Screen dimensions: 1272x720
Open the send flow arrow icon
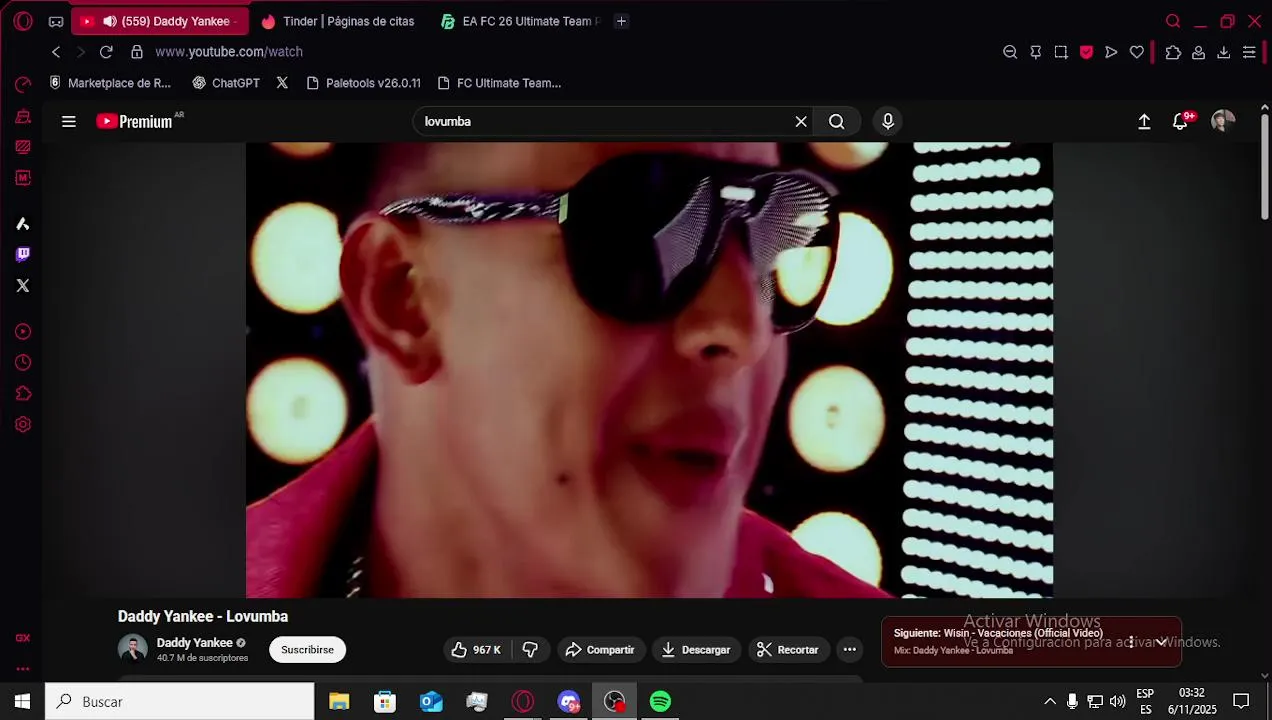click(x=1111, y=52)
